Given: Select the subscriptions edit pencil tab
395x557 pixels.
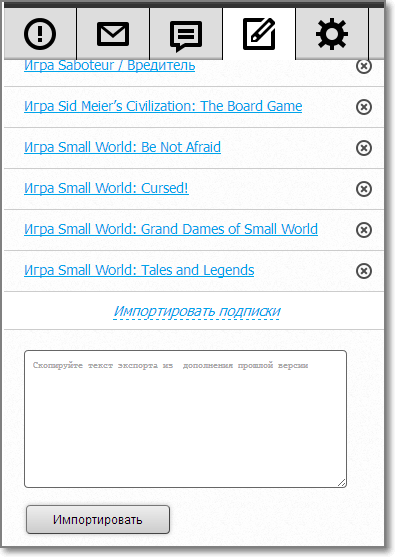Looking at the screenshot, I should pos(259,34).
